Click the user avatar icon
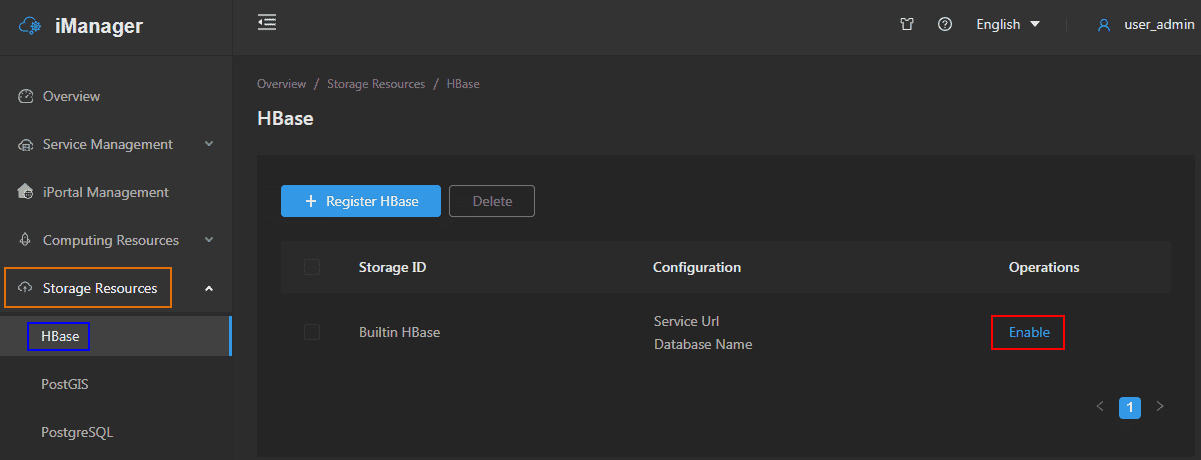 click(x=1104, y=25)
